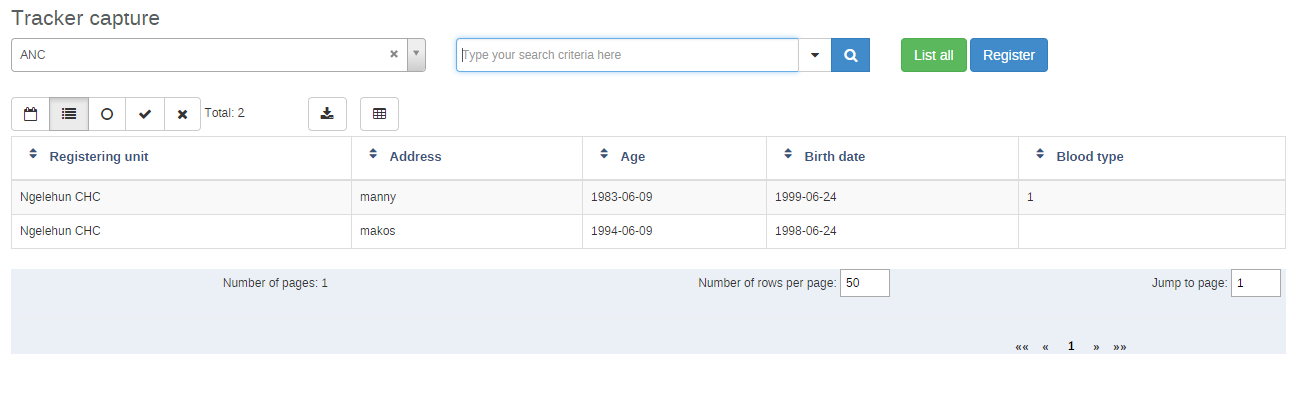Sort the table by Birth date

click(834, 157)
